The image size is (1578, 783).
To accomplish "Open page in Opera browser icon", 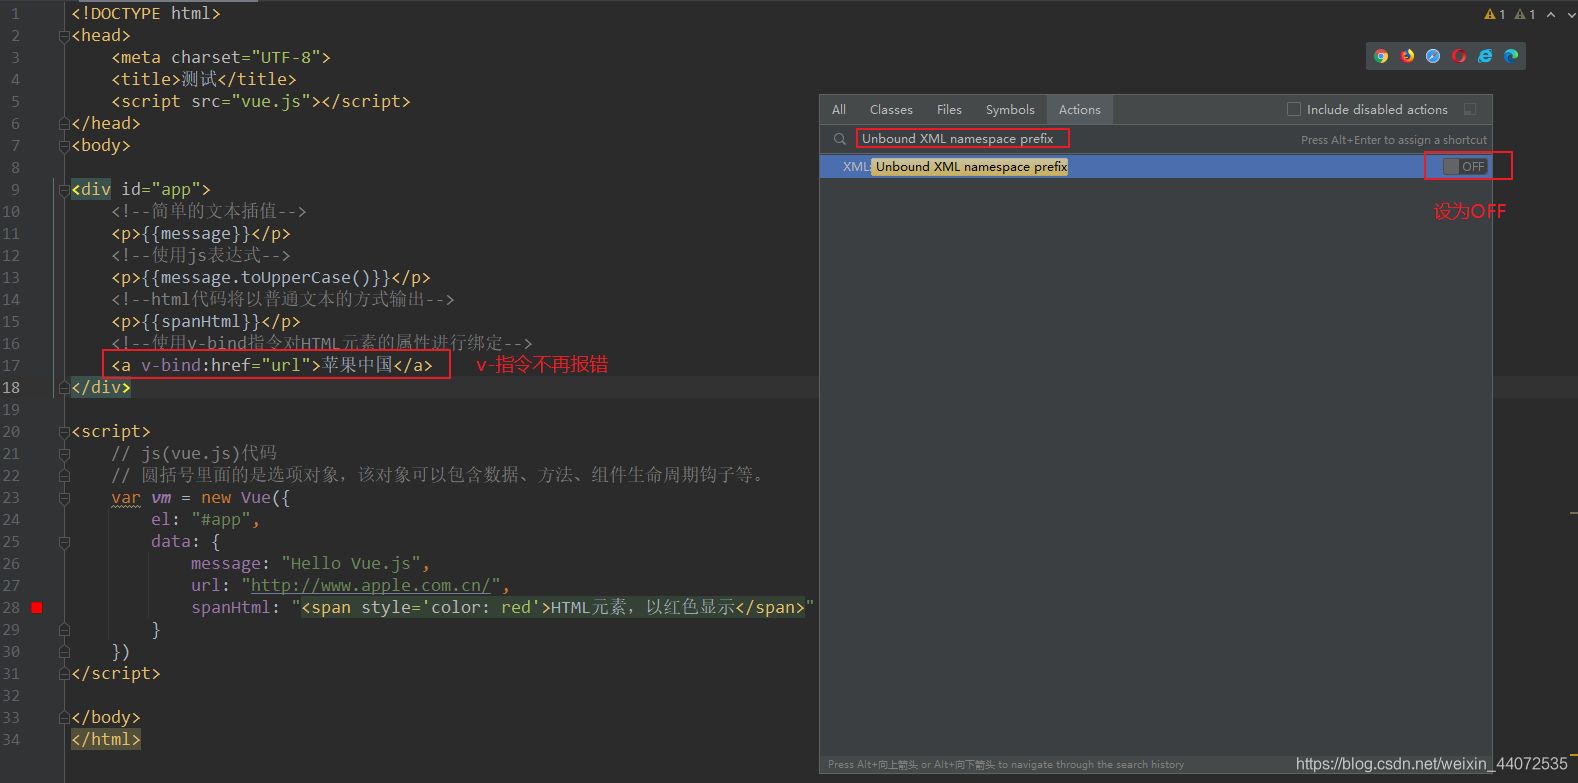I will (1459, 56).
